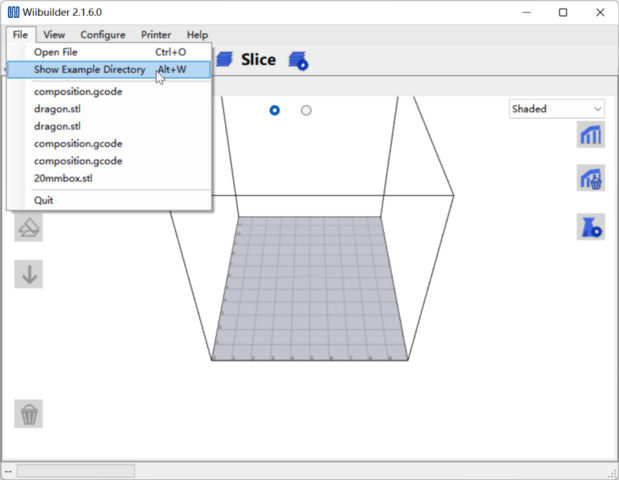Select Quit from the File menu

coord(44,200)
